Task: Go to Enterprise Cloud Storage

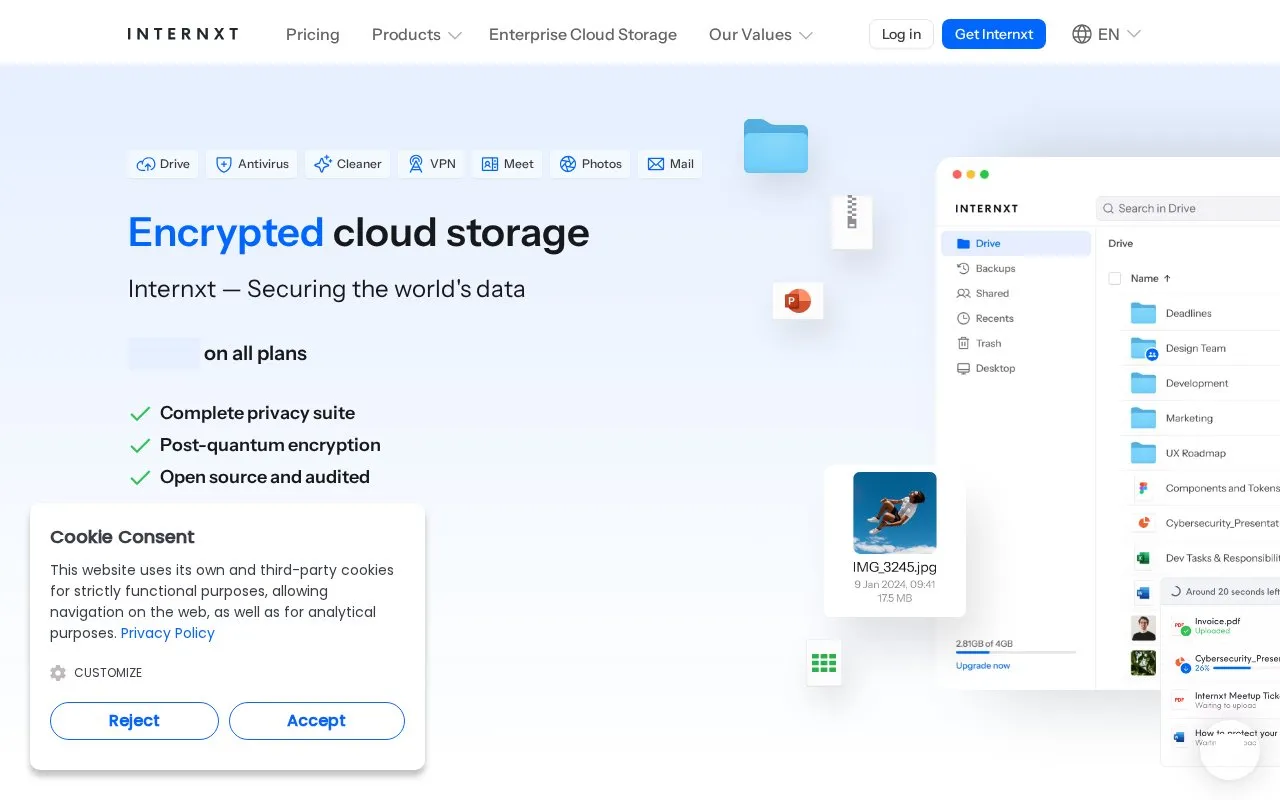Action: (x=583, y=34)
